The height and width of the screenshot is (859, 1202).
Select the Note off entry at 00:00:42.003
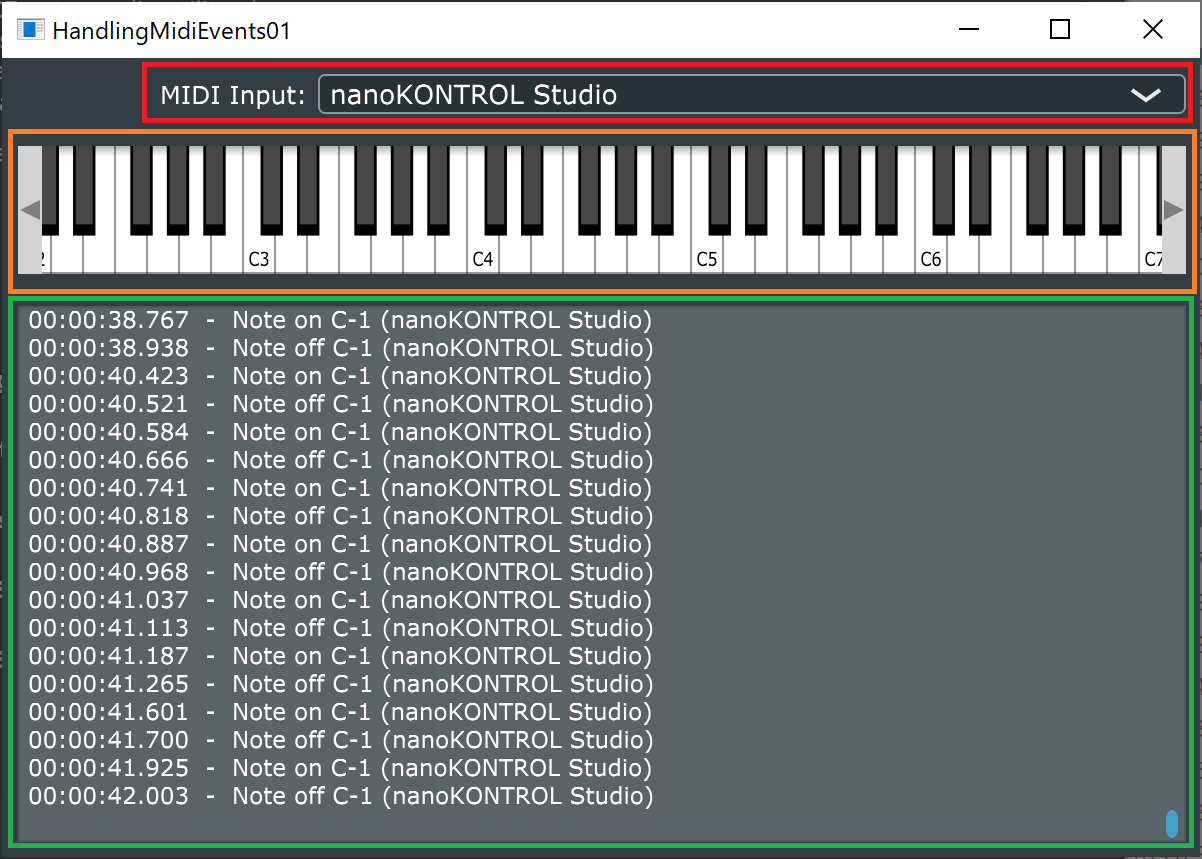341,797
